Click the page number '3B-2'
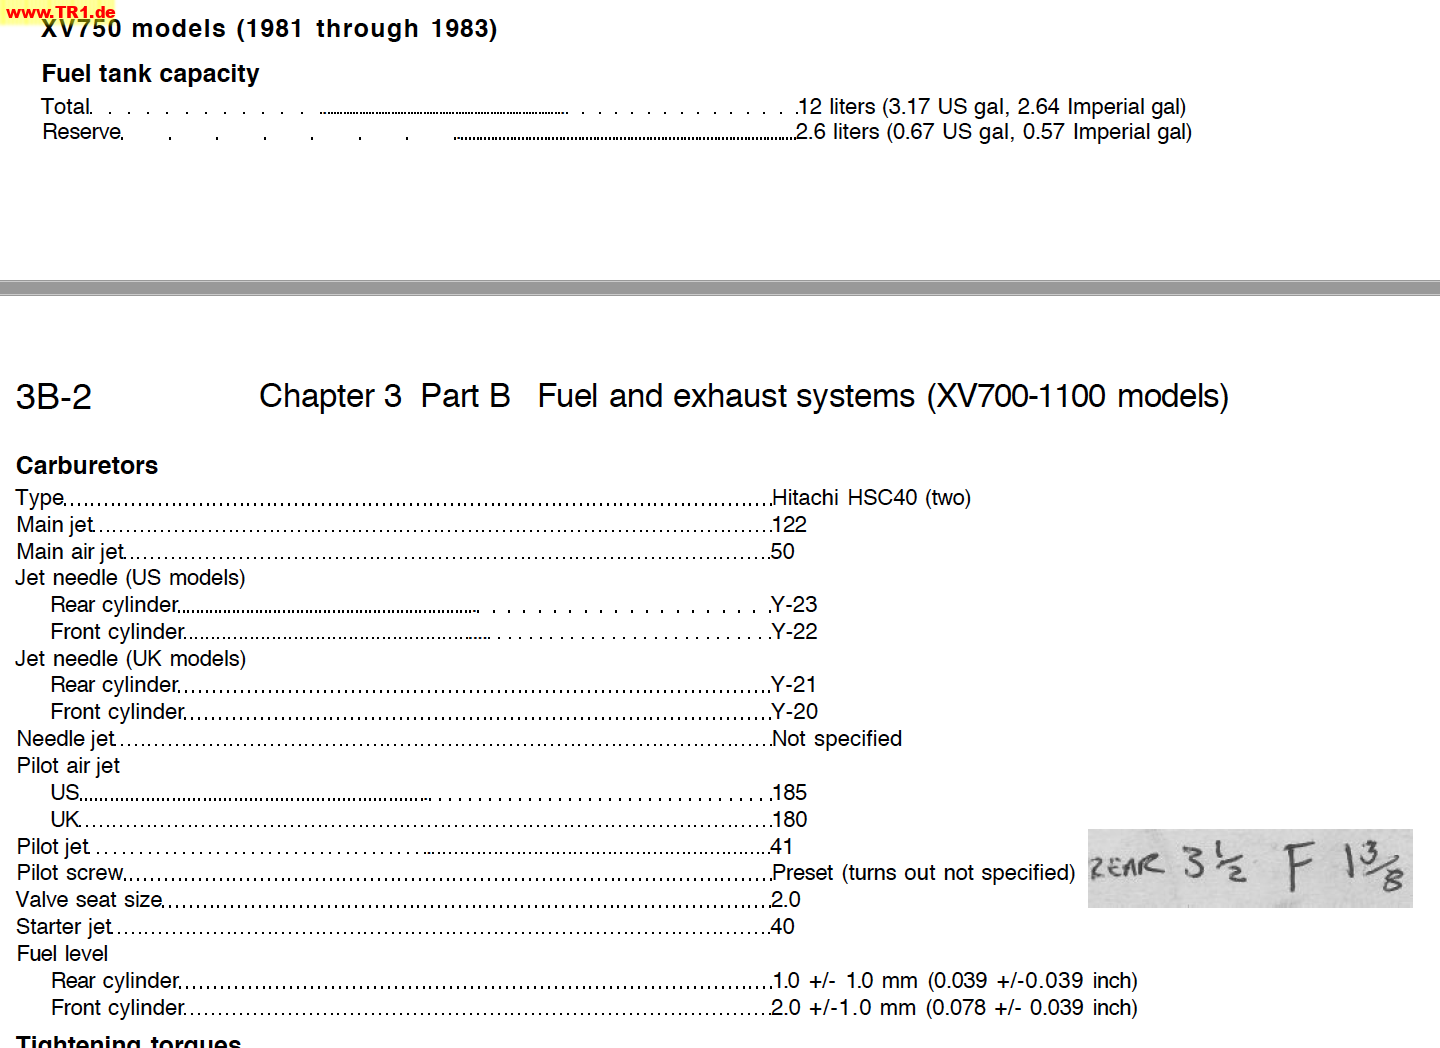Image resolution: width=1440 pixels, height=1048 pixels. (54, 398)
